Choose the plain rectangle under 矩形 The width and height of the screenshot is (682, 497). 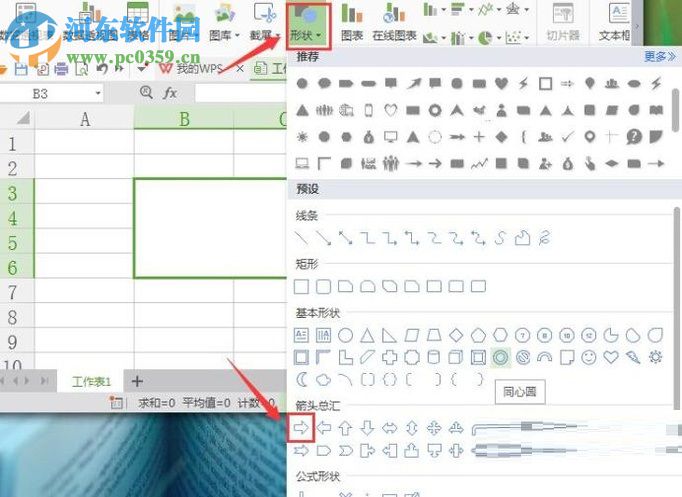tap(301, 287)
